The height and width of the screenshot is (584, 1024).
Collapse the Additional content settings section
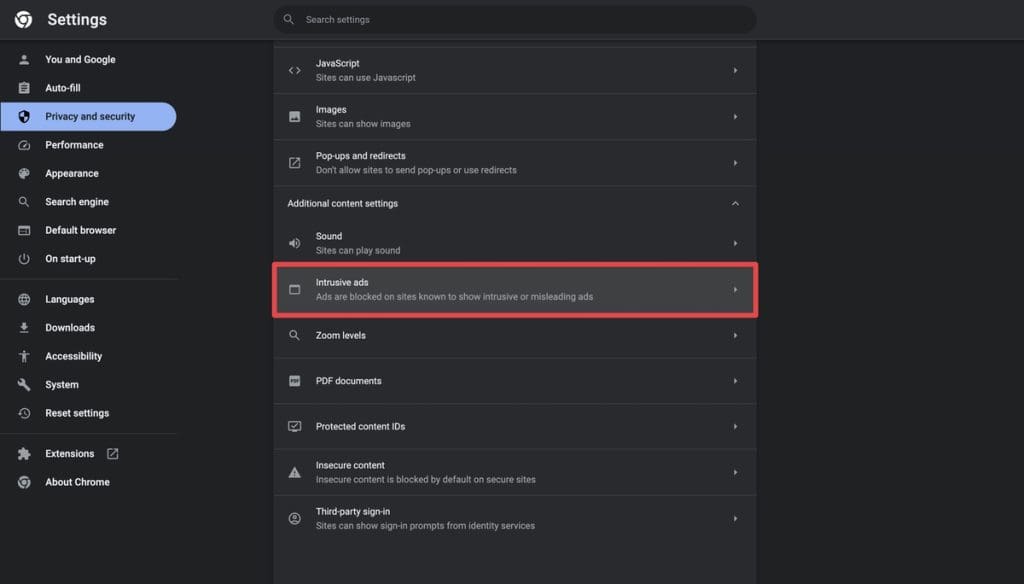pyautogui.click(x=735, y=204)
